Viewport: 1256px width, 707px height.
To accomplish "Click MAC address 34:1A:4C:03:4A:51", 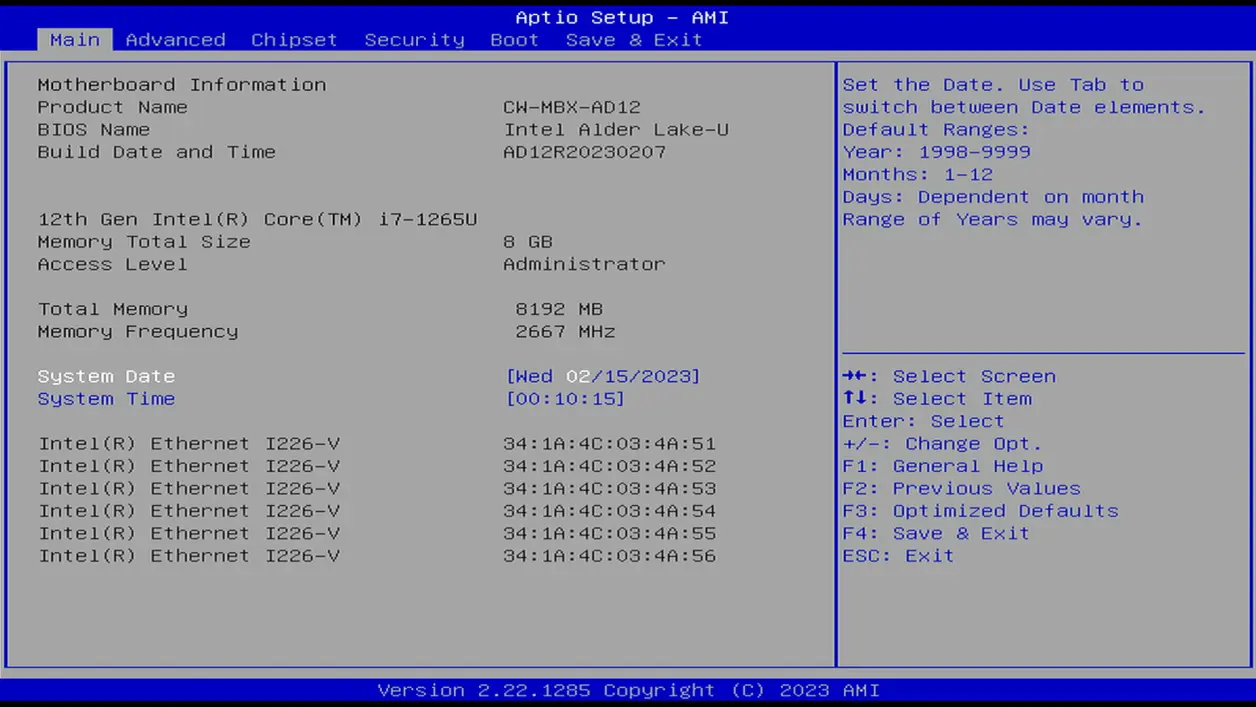I will (x=609, y=443).
